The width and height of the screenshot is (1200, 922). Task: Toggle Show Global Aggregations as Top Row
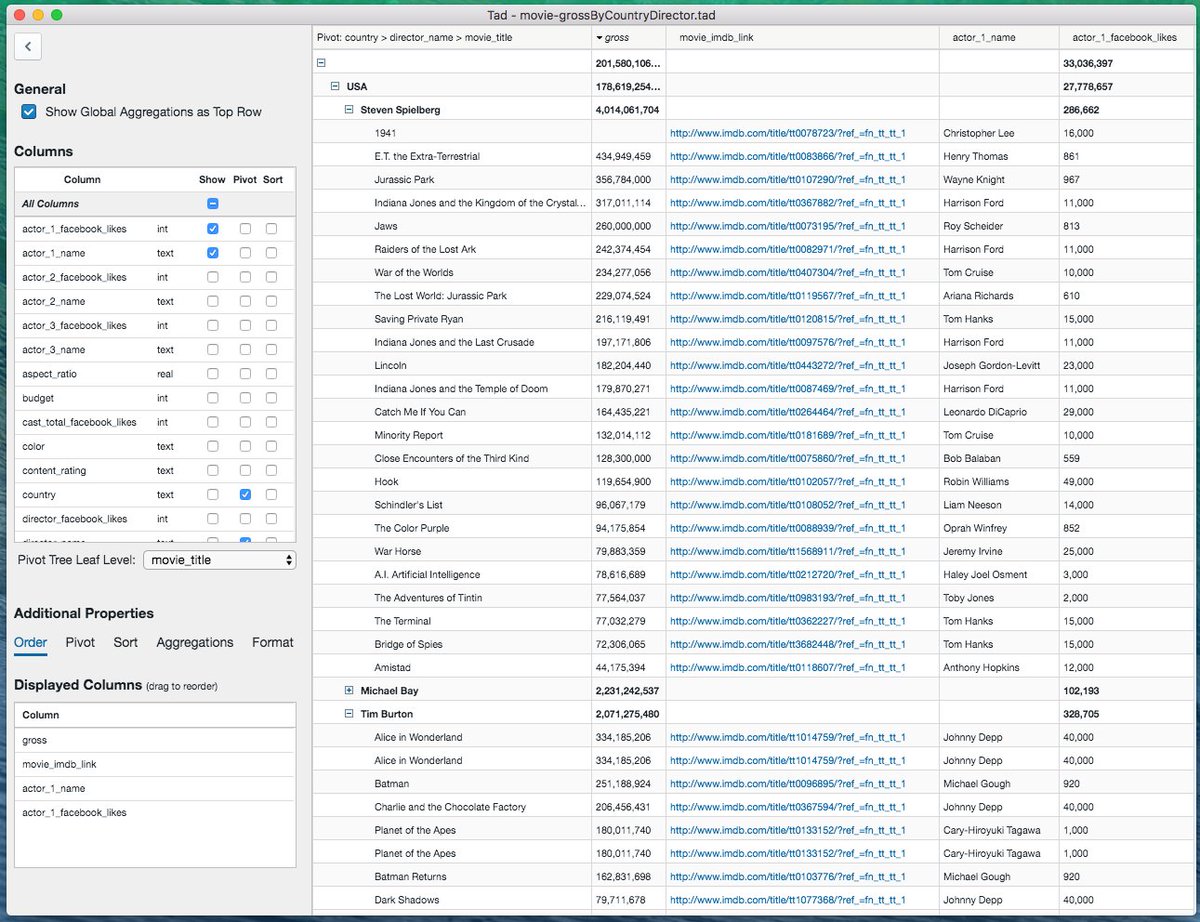point(29,112)
